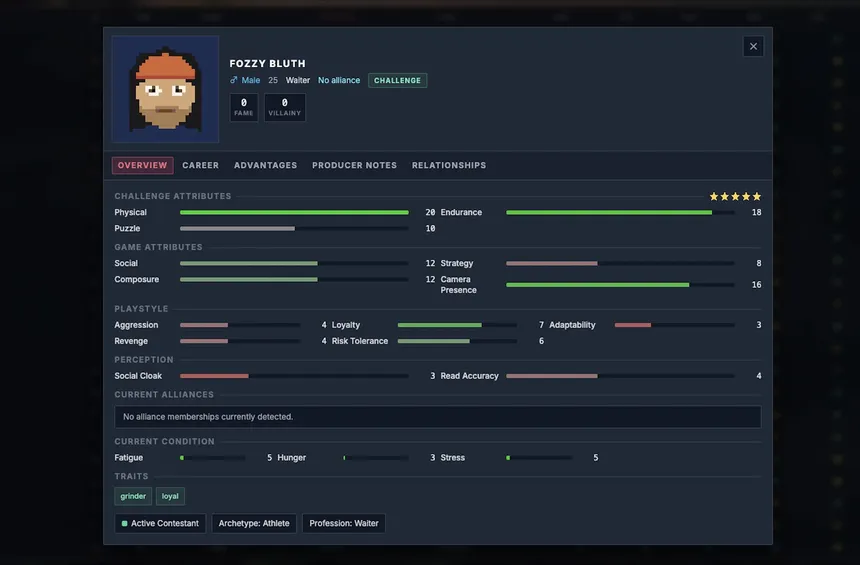Screen dimensions: 860x565
Task: Select the Overview tab
Action: coord(142,166)
